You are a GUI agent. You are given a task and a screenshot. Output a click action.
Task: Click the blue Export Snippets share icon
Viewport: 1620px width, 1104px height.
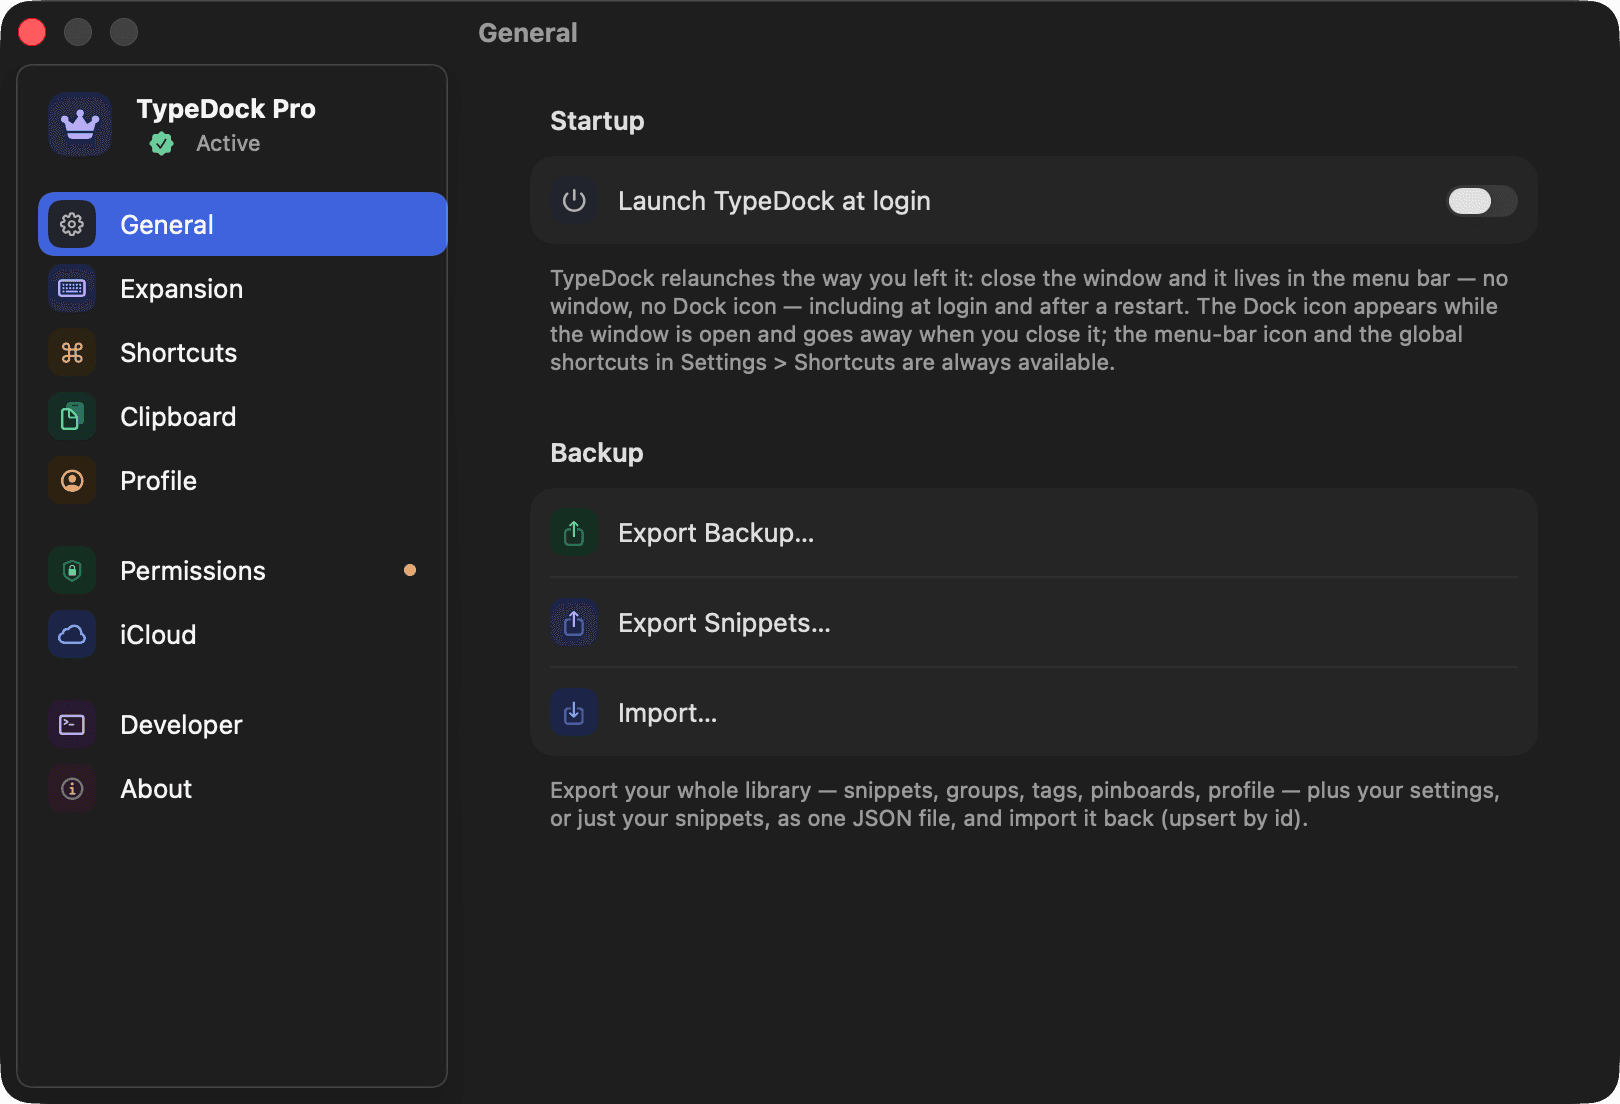[x=574, y=622]
